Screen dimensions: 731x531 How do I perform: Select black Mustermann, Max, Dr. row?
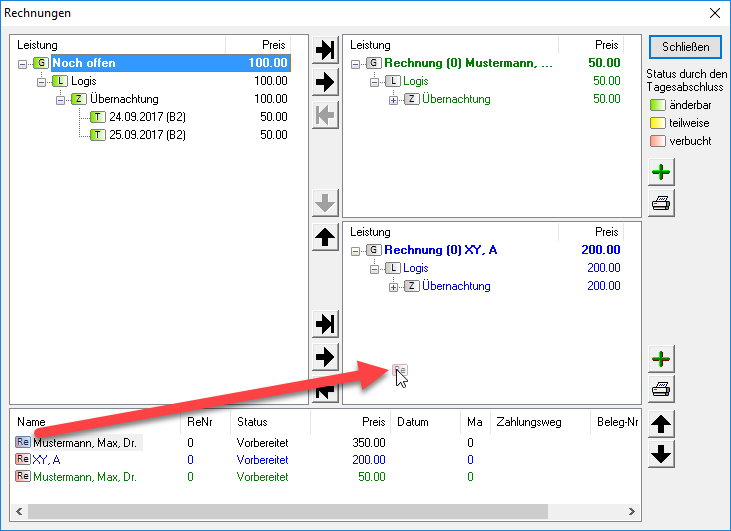85,442
